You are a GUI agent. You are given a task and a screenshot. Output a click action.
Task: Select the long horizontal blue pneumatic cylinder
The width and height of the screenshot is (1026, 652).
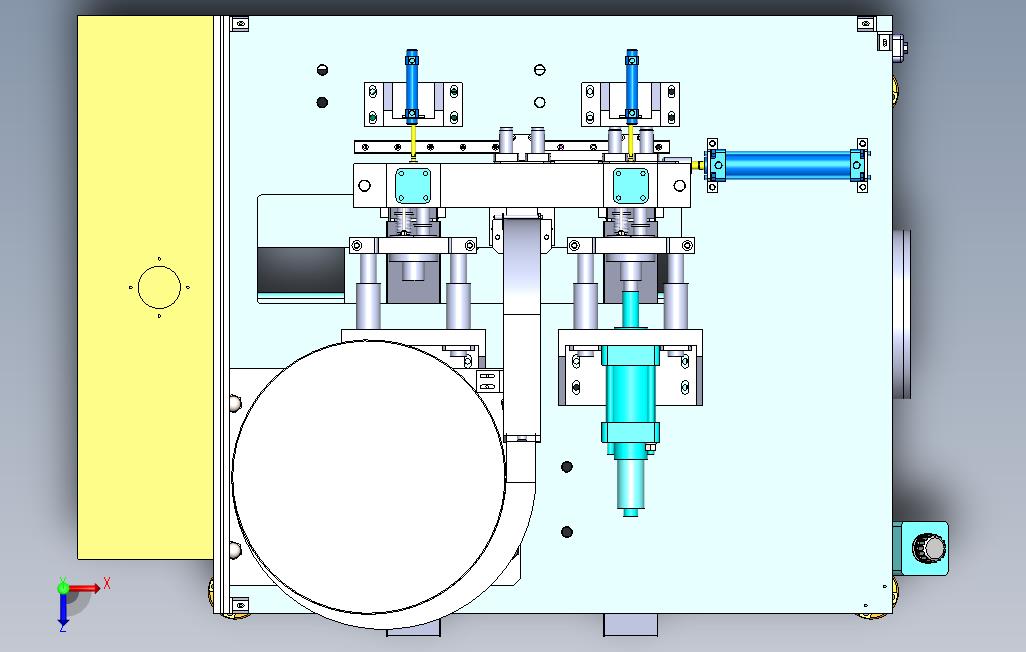[787, 165]
